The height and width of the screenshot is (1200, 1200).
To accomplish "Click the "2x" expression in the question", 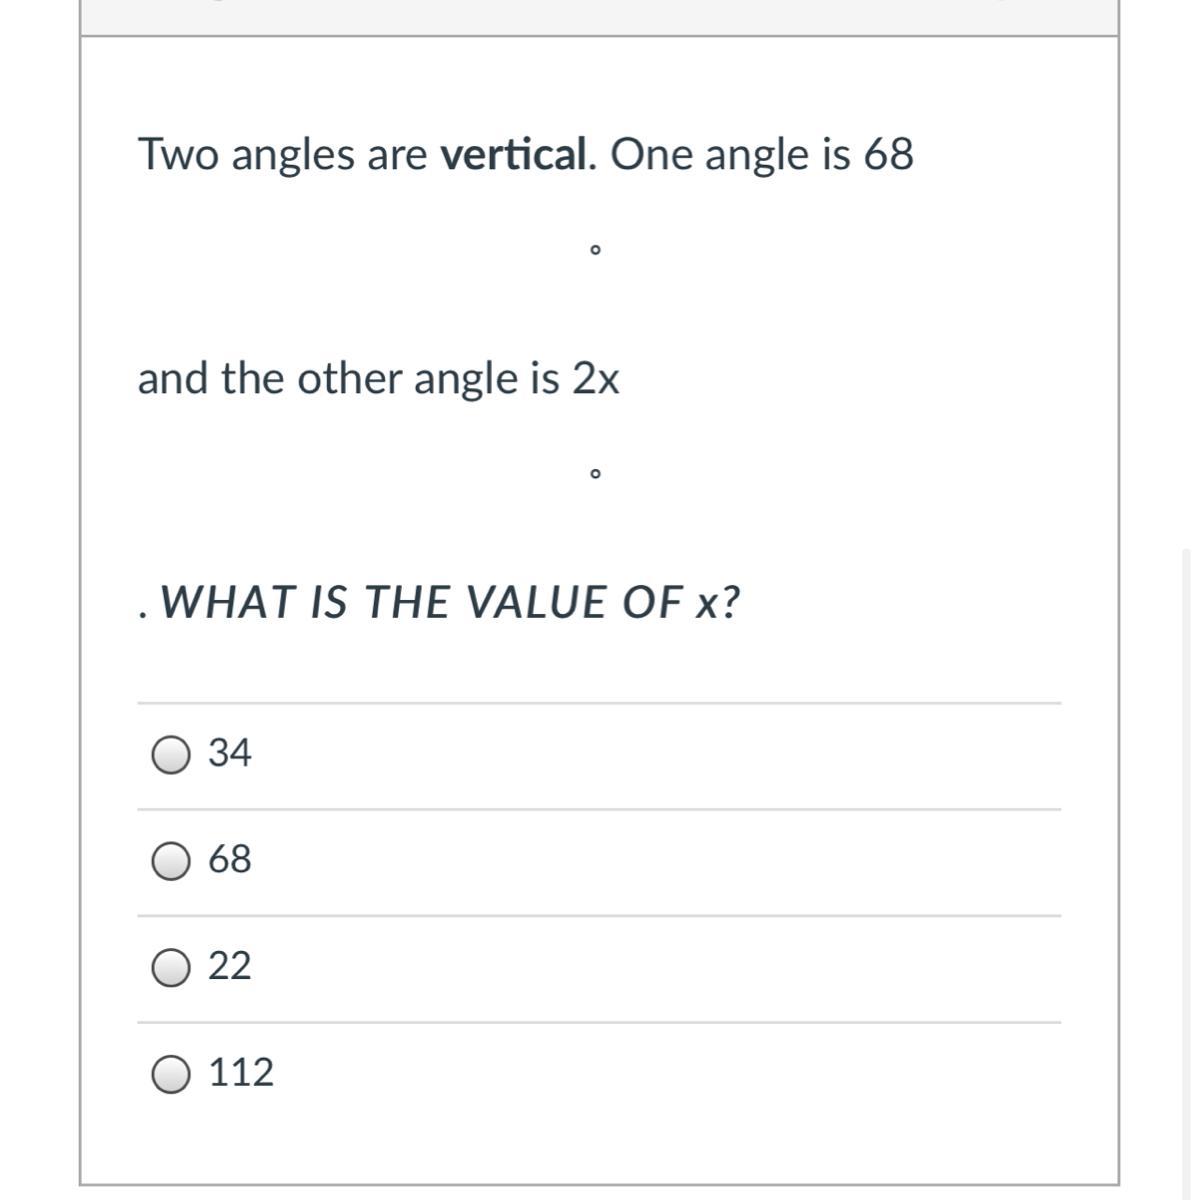I will click(595, 379).
